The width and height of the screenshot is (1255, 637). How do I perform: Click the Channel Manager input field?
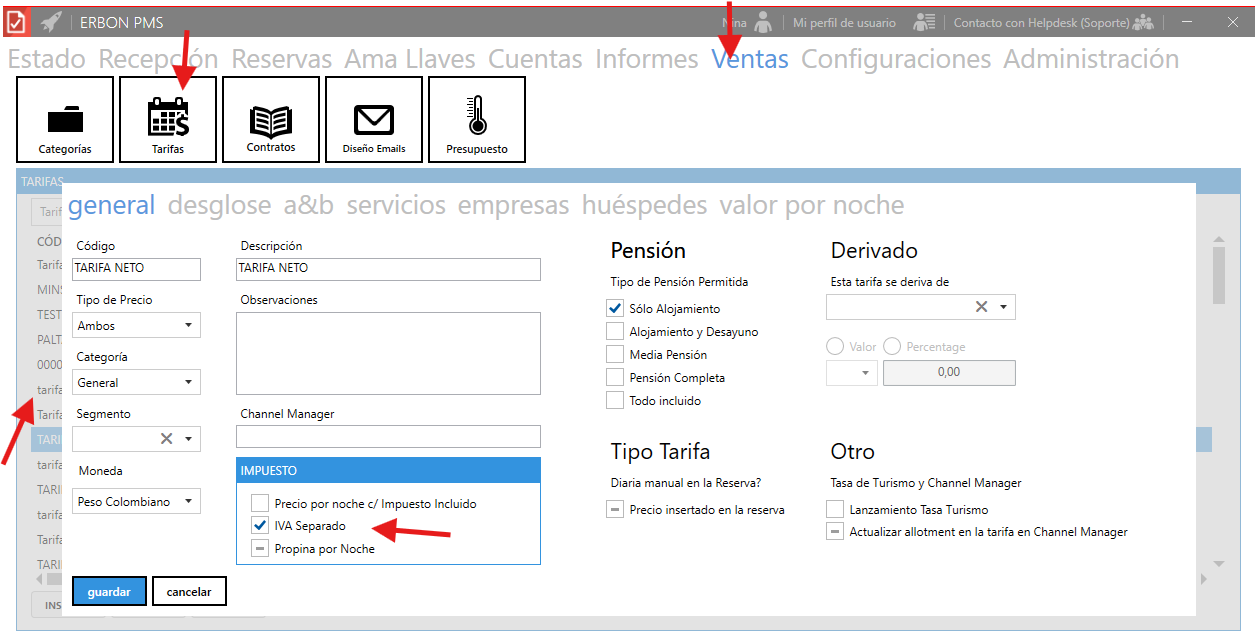[388, 437]
